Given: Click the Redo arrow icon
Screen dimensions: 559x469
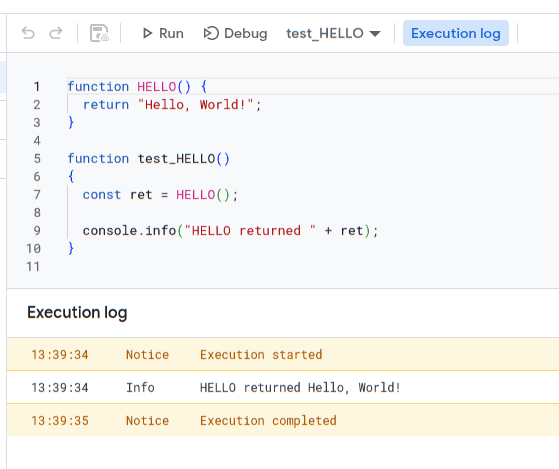Looking at the screenshot, I should tap(56, 33).
